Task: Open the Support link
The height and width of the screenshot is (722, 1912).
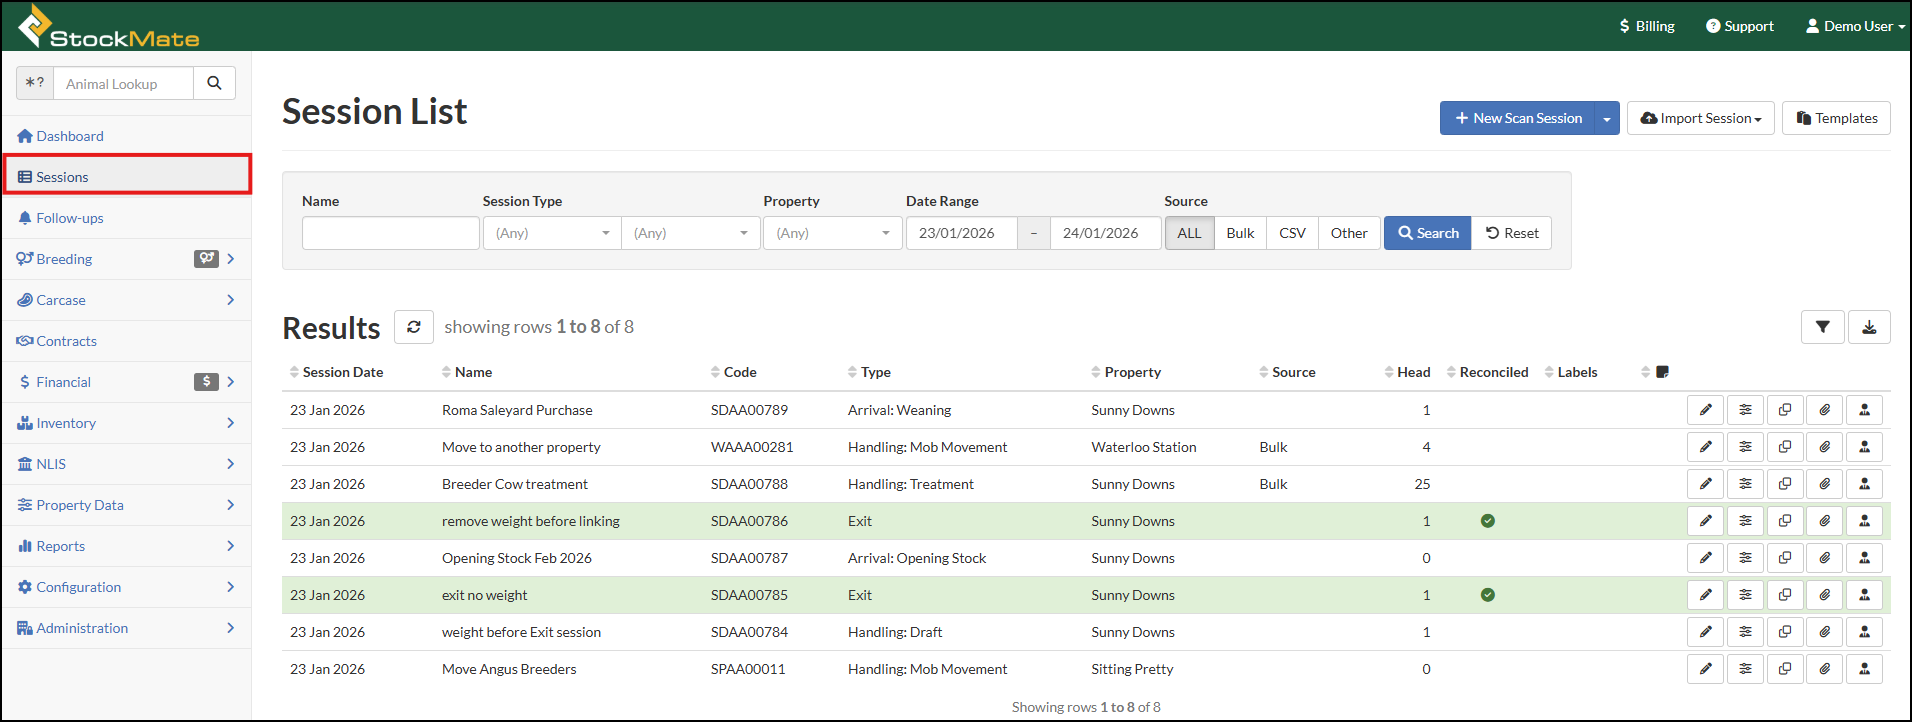Action: (1739, 26)
